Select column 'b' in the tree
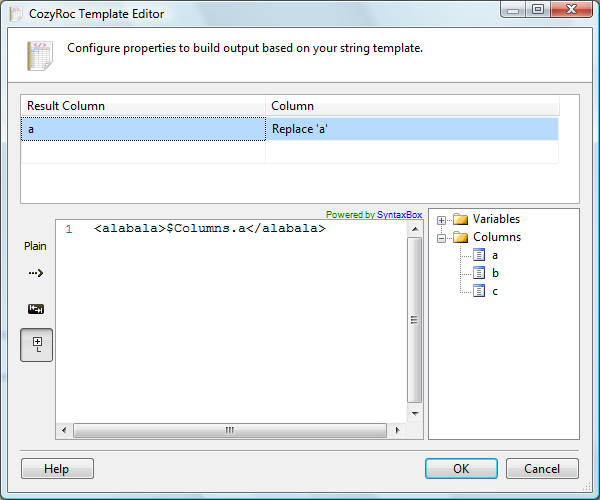This screenshot has height=500, width=600. click(495, 273)
